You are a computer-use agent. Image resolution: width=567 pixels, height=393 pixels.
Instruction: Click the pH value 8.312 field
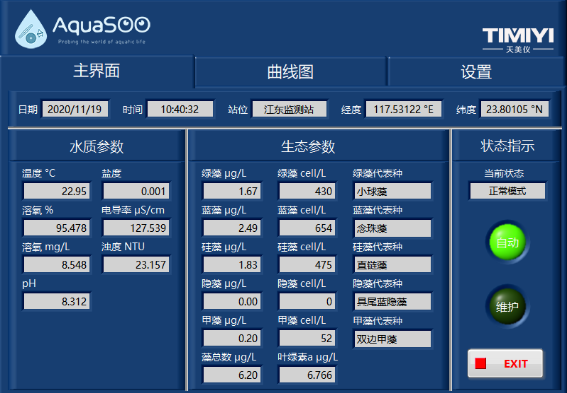pos(56,301)
